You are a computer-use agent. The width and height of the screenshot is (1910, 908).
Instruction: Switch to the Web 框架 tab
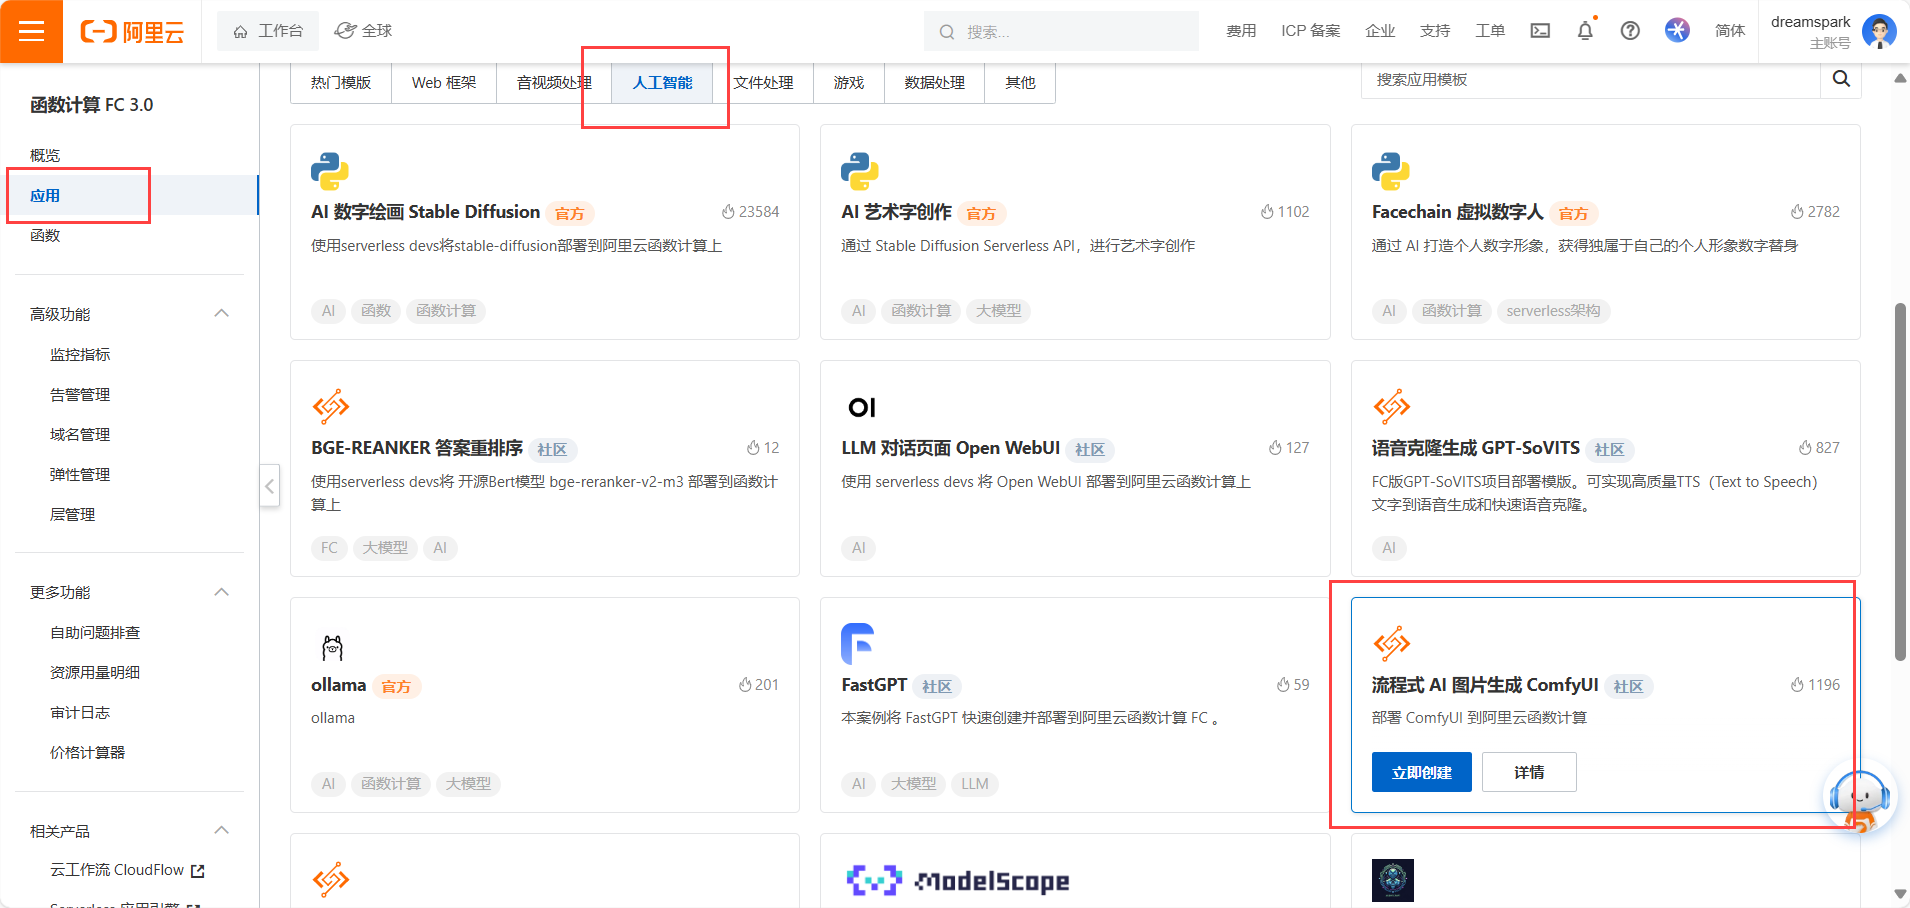tap(444, 83)
